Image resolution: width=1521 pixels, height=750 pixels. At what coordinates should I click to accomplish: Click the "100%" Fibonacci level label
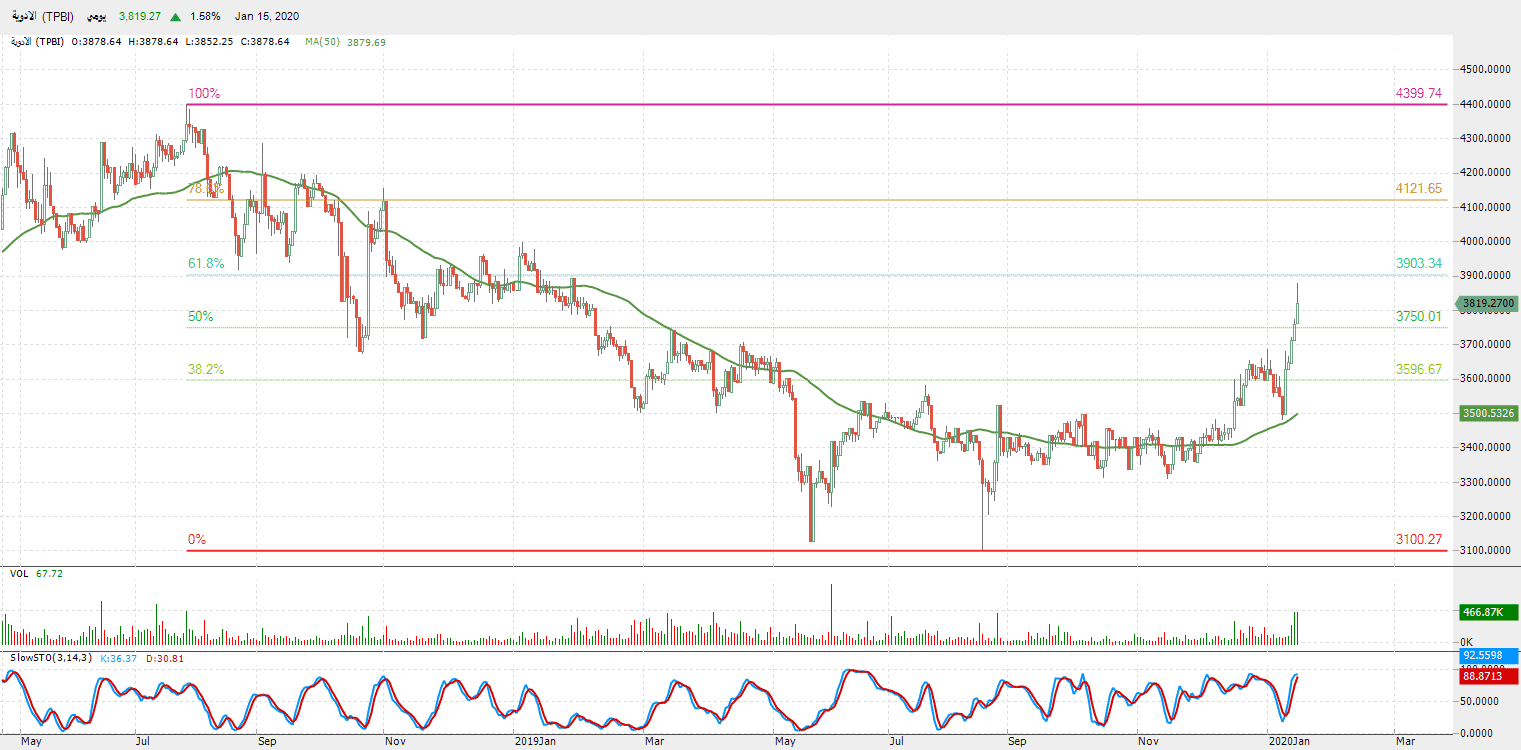tap(204, 94)
